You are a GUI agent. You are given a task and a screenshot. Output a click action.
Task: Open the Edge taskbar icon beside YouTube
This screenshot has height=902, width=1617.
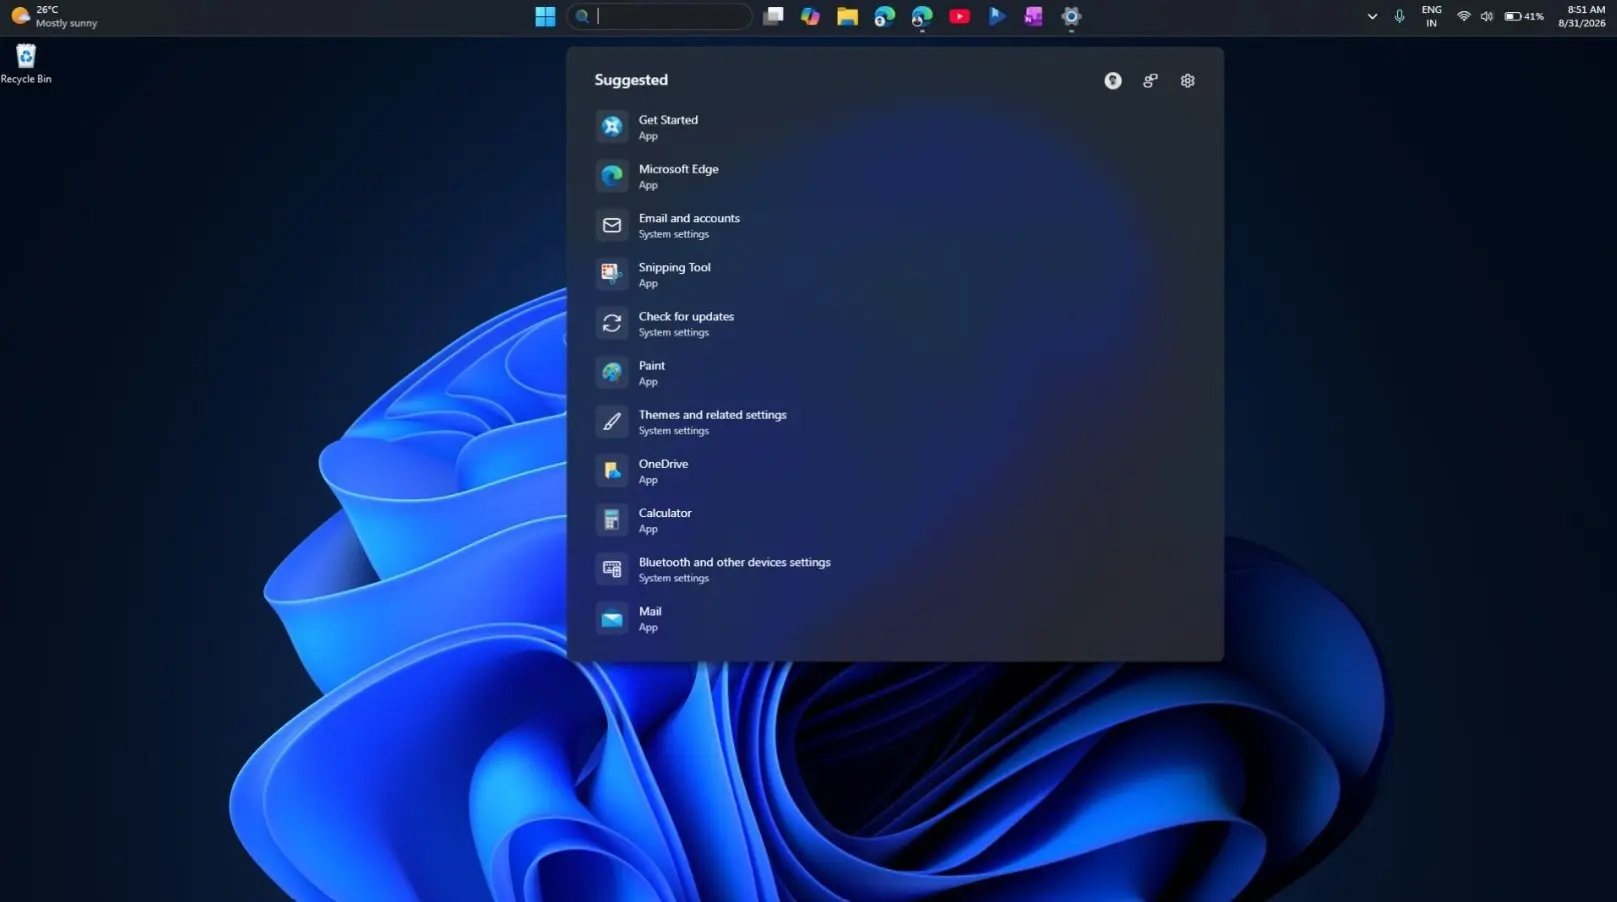(x=922, y=16)
